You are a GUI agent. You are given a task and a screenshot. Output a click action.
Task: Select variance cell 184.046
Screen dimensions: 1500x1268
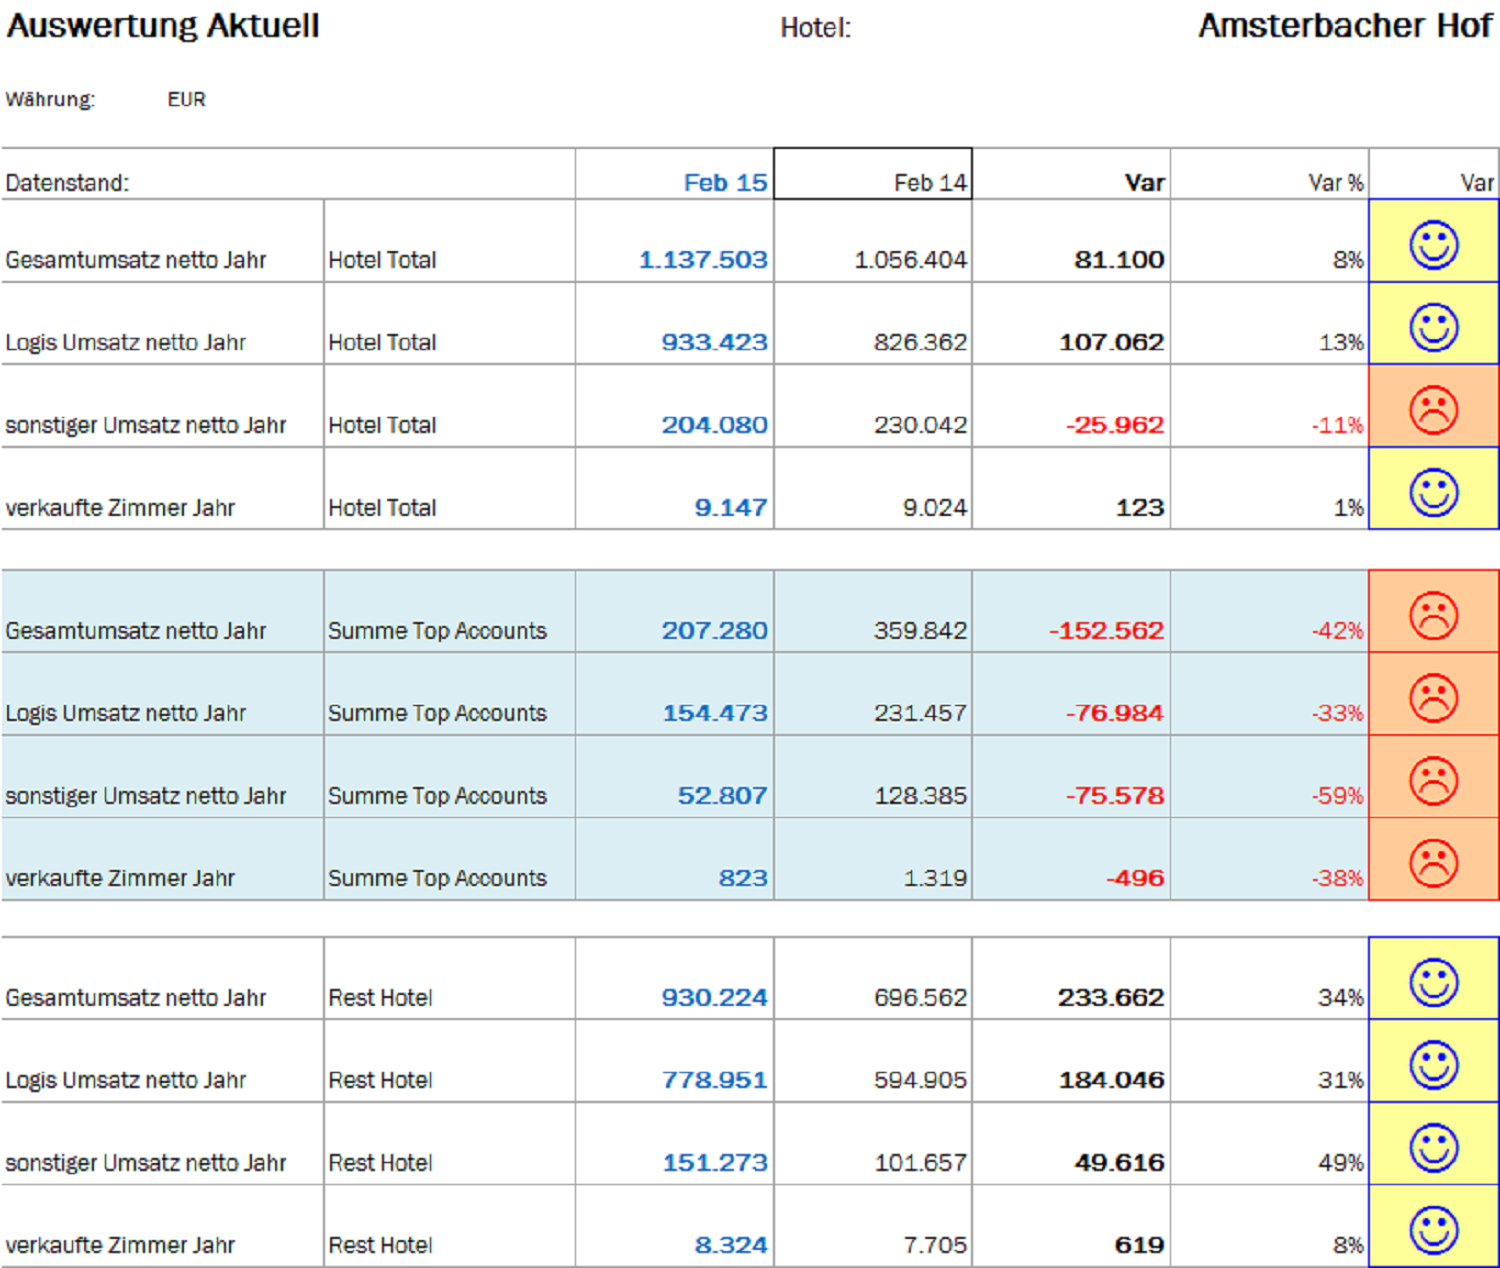1071,1062
